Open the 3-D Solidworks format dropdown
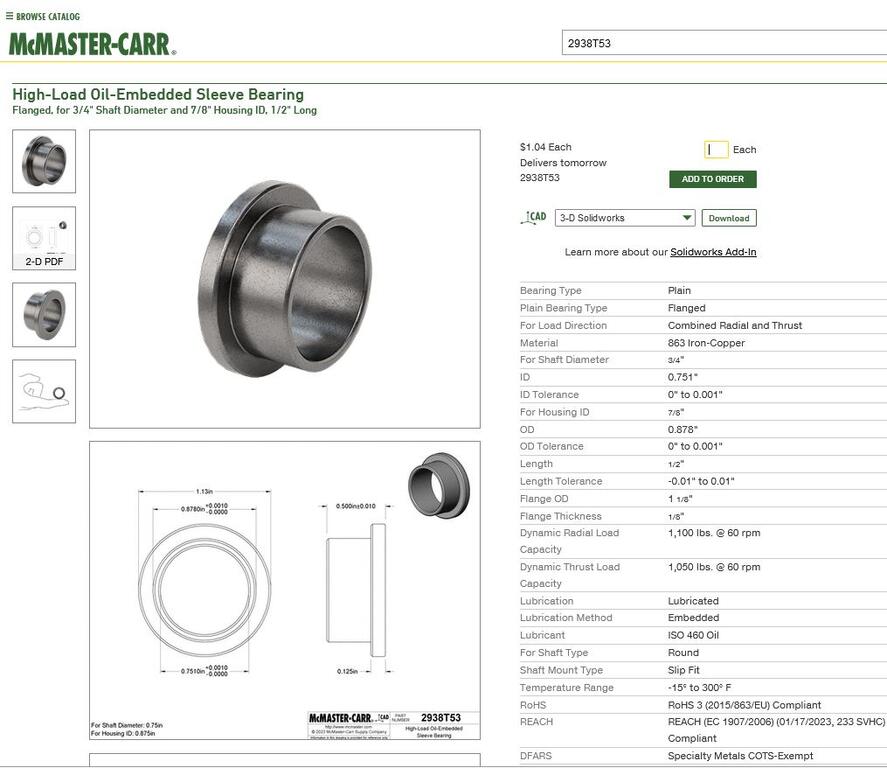 point(625,218)
